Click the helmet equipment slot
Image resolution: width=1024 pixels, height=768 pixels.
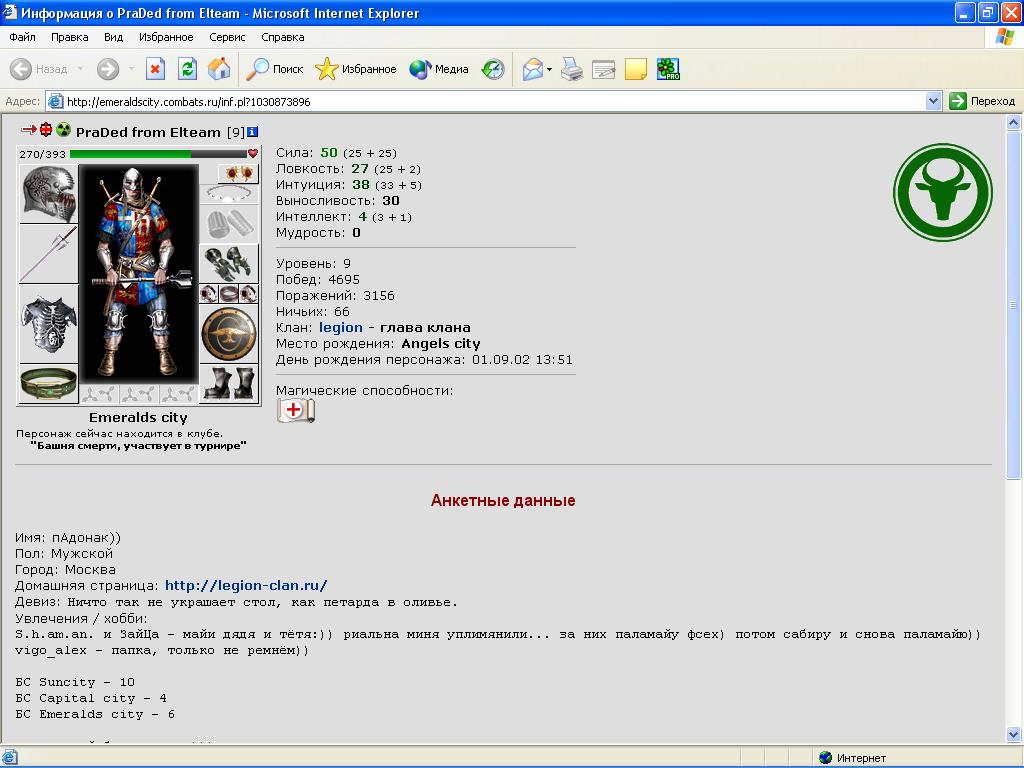48,194
